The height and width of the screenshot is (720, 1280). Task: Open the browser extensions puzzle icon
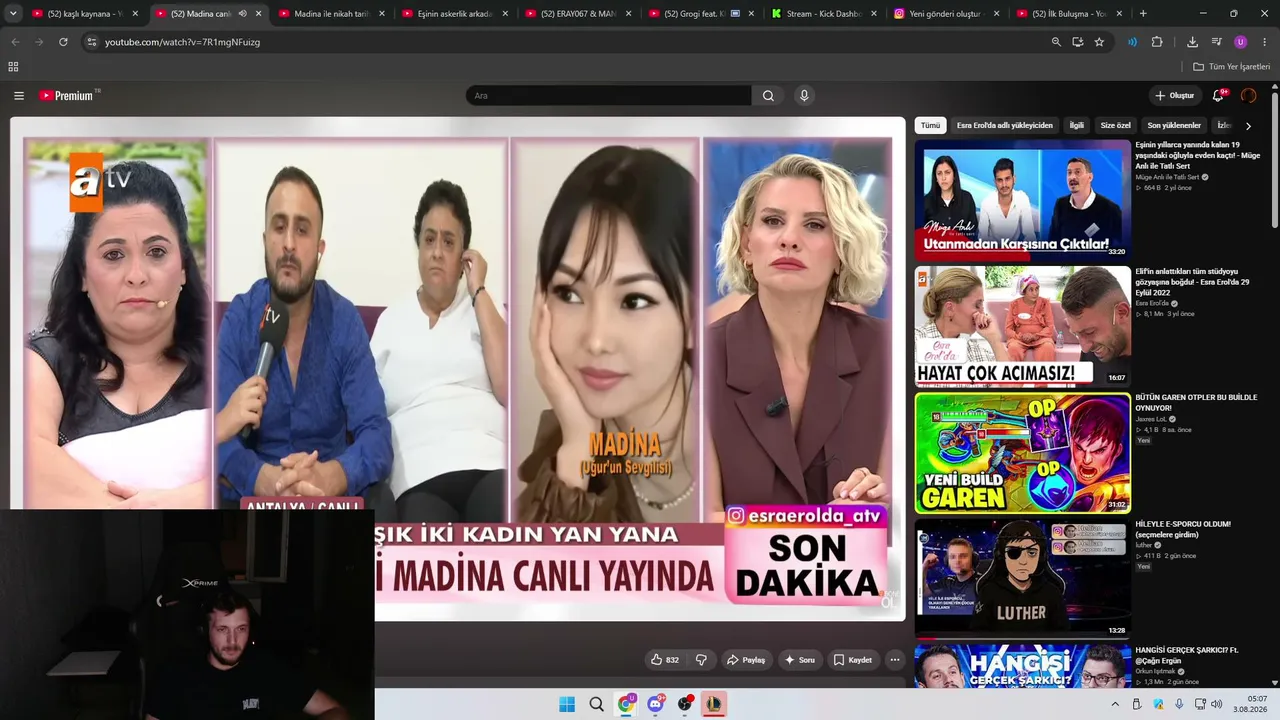click(1157, 42)
